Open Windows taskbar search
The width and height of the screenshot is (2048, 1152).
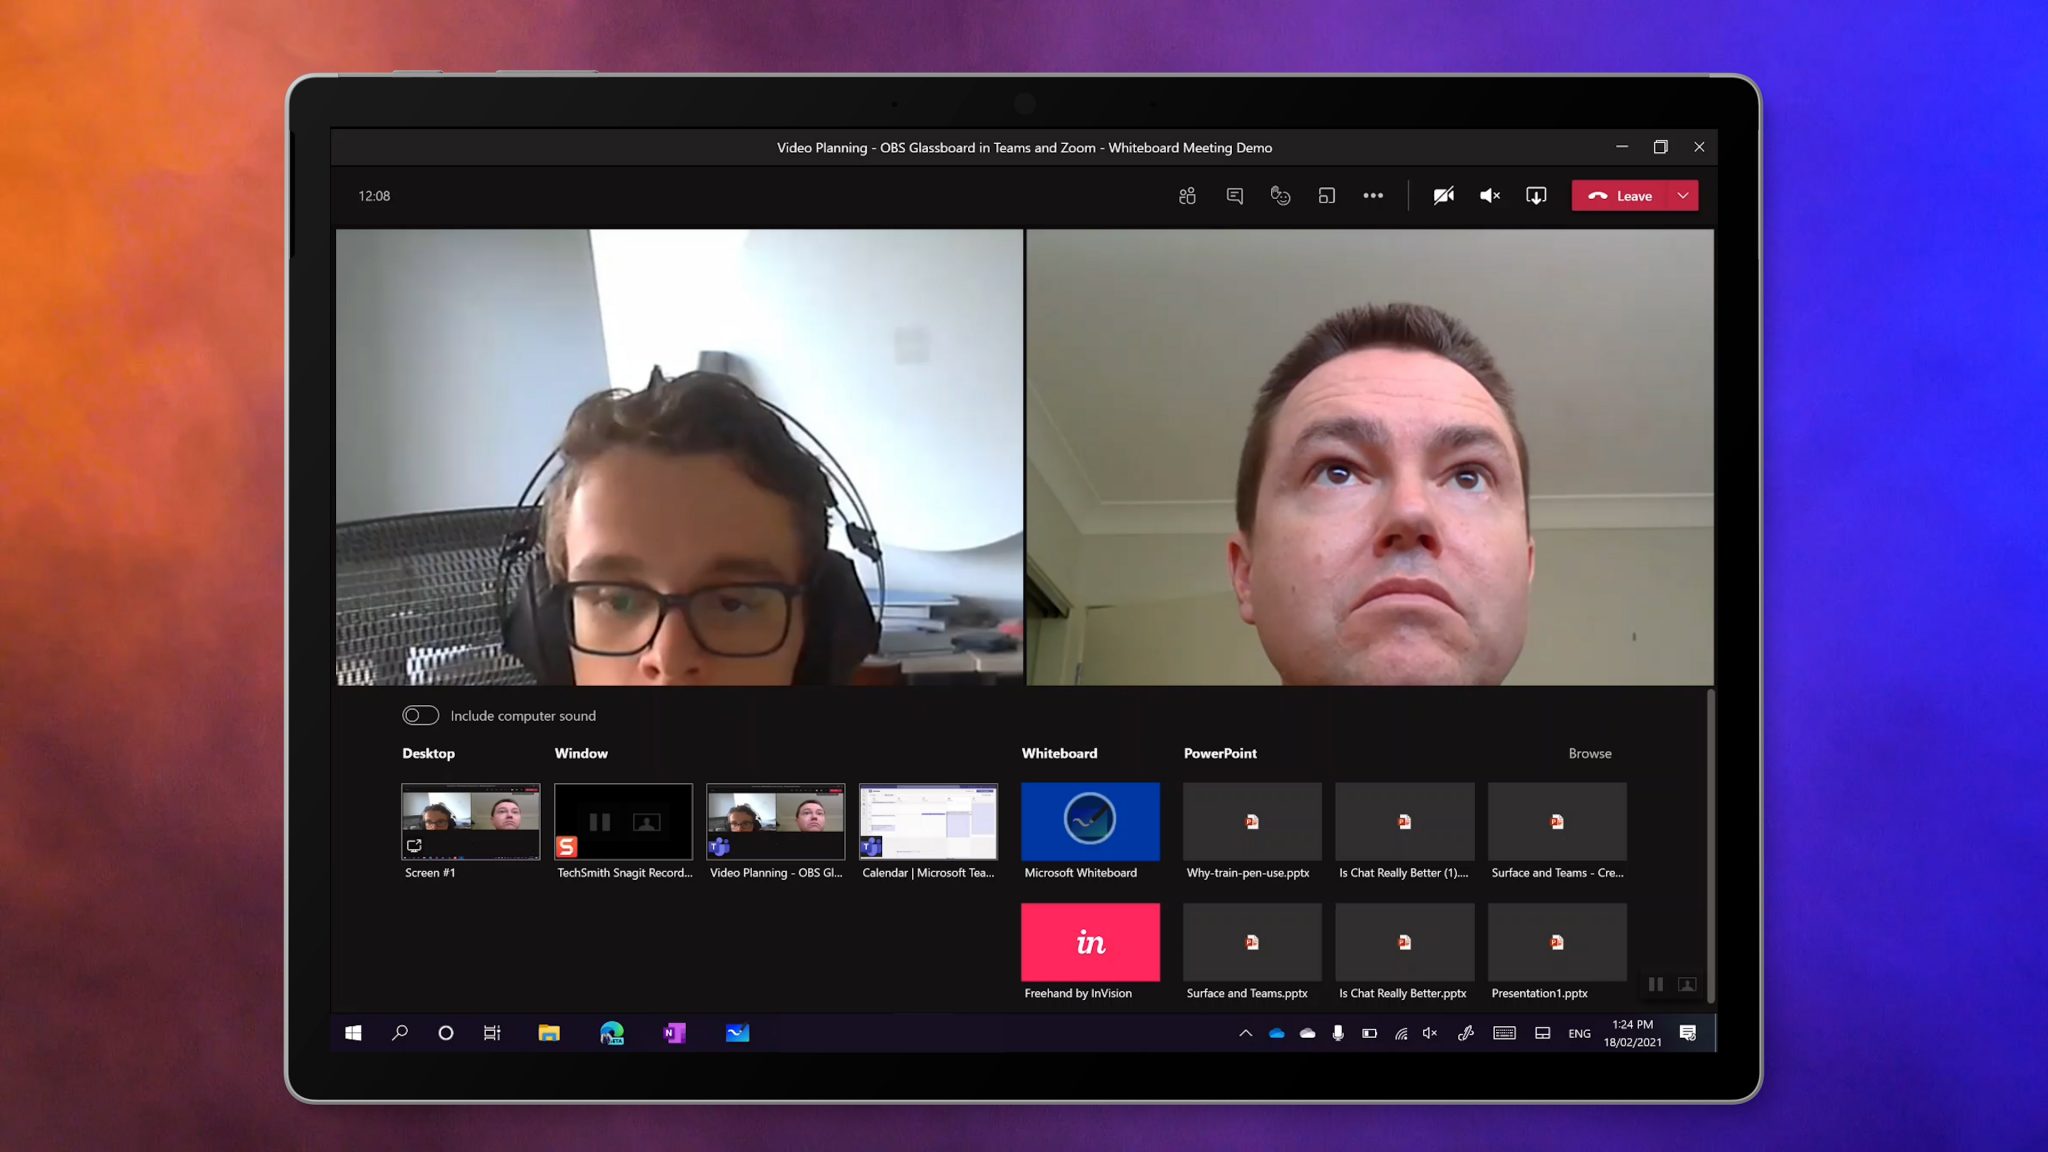tap(400, 1033)
